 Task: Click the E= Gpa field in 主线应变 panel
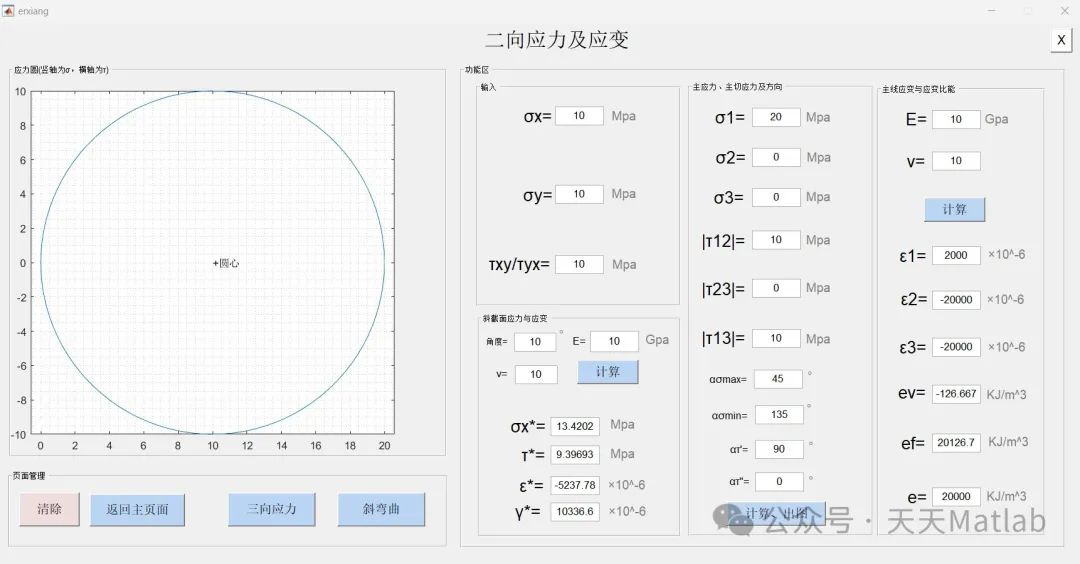tap(956, 119)
